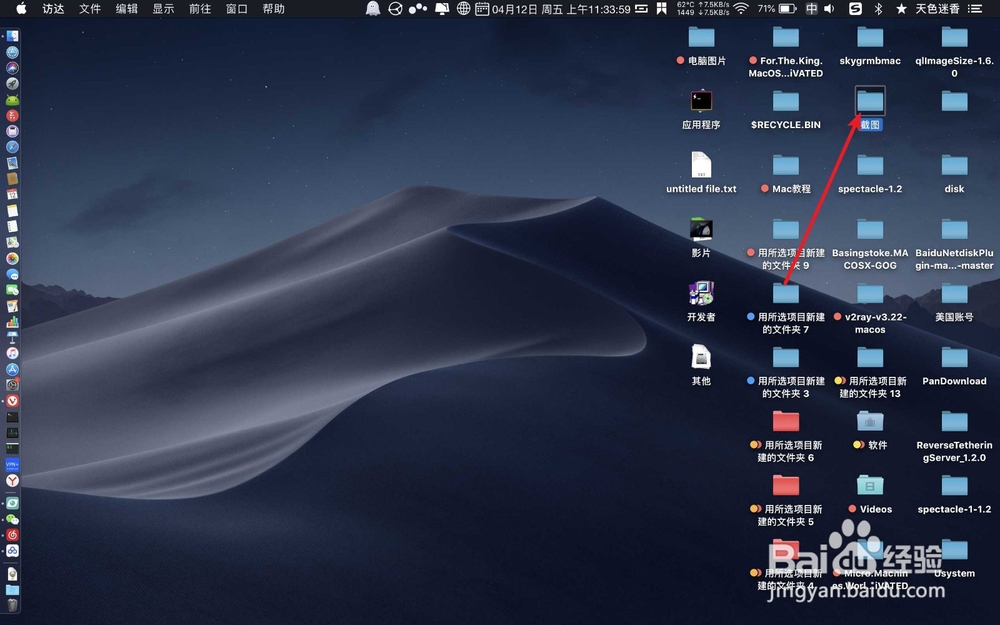Open the battery status showing 71%
This screenshot has height=625, width=1000.
click(x=777, y=8)
